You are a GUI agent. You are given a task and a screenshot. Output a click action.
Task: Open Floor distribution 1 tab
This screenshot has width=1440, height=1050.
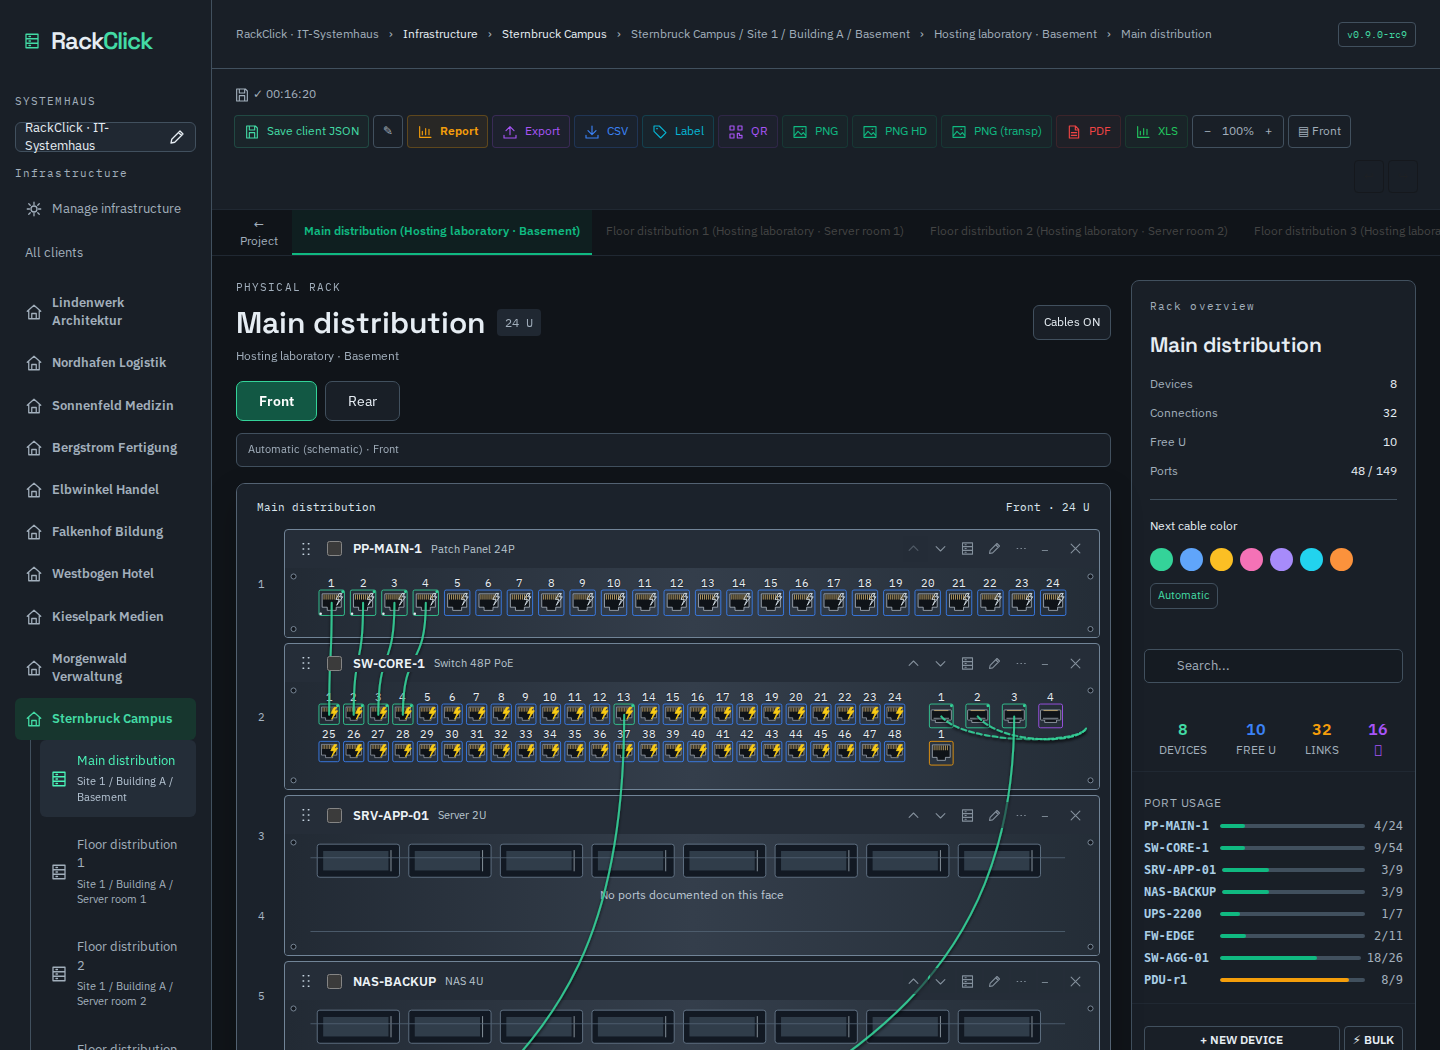755,231
